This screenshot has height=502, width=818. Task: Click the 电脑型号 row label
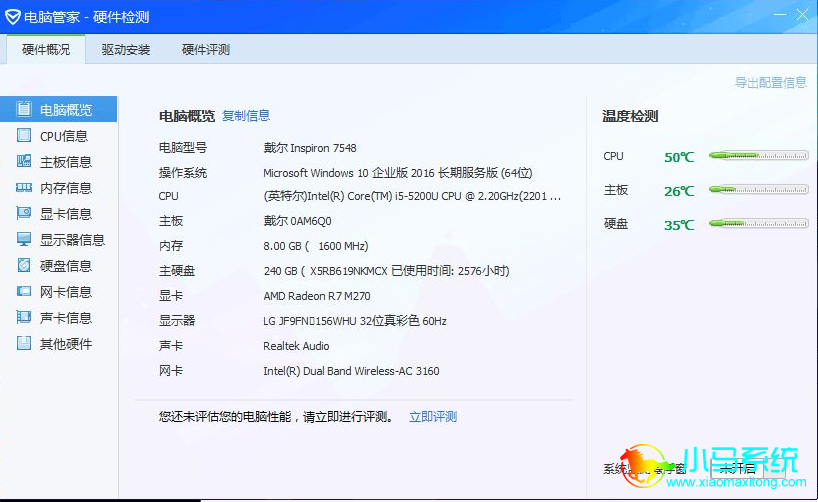[x=183, y=148]
